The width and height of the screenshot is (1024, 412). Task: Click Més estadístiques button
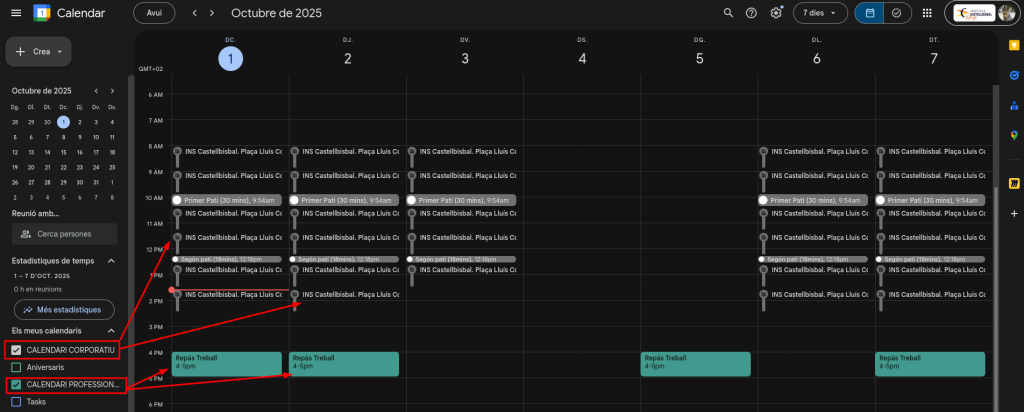click(62, 309)
